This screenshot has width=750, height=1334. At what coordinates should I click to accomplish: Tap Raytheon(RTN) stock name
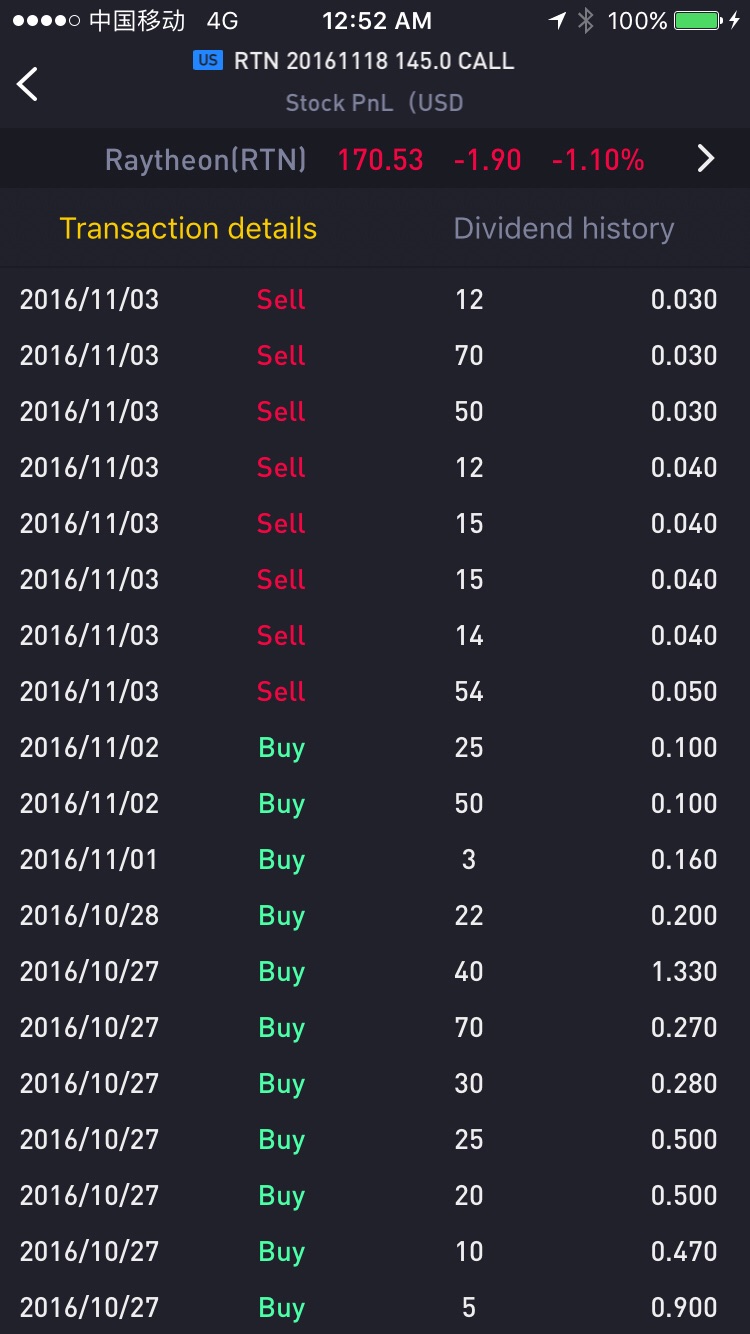coord(206,159)
